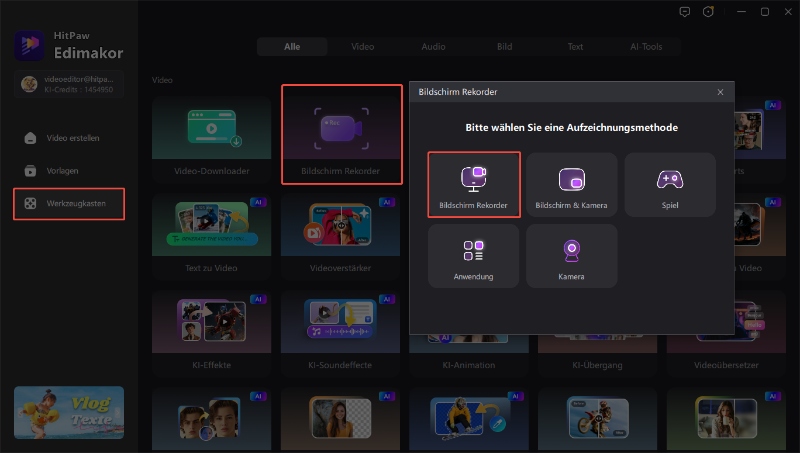Click the user account profile avatar

pyautogui.click(x=29, y=83)
